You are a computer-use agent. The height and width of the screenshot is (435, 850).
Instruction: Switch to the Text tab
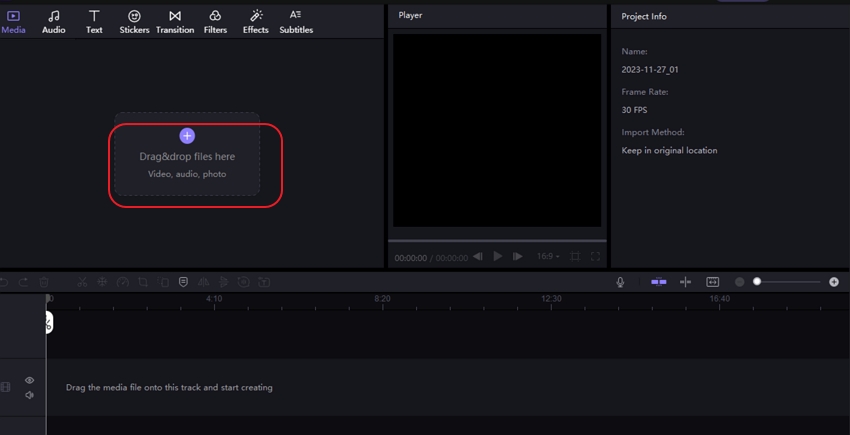click(x=94, y=22)
